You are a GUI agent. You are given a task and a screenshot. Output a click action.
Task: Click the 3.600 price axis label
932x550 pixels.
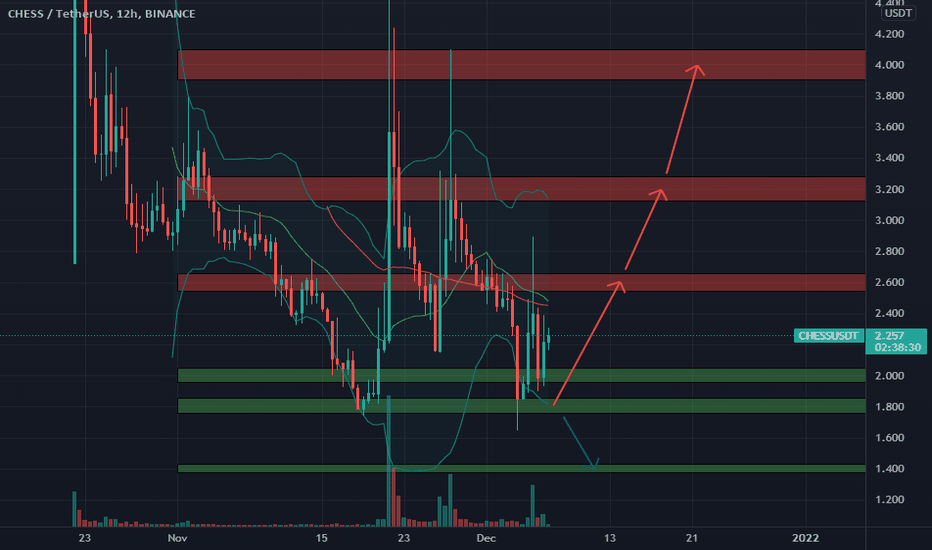pos(889,127)
